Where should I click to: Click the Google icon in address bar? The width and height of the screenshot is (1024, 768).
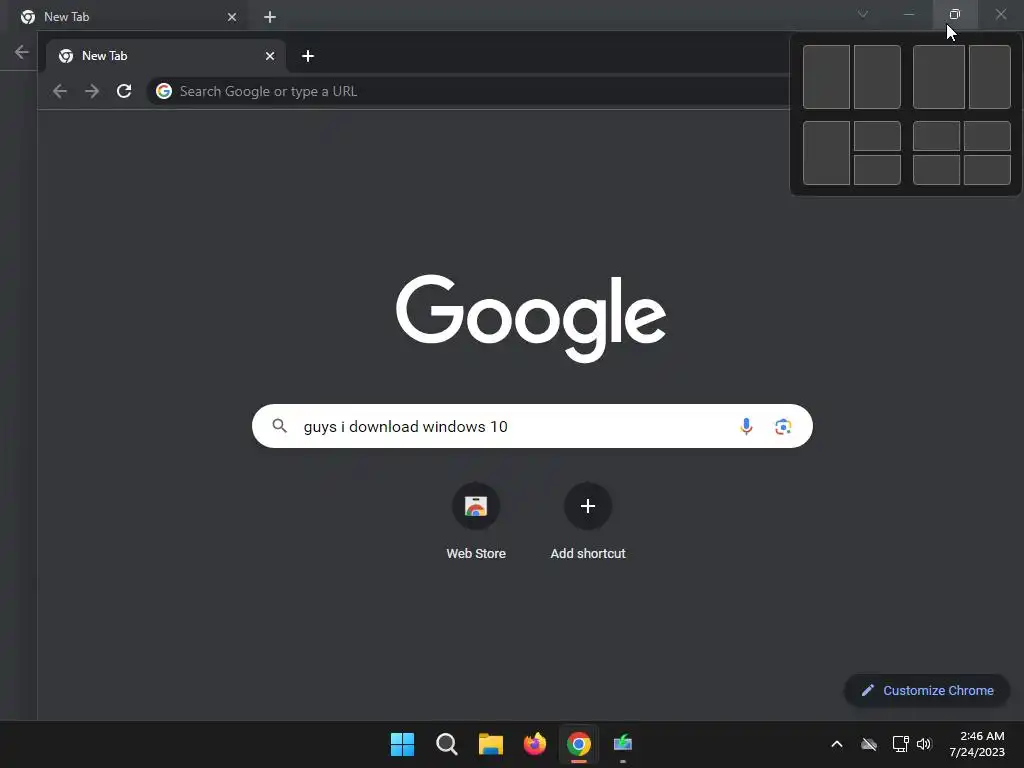pyautogui.click(x=164, y=91)
